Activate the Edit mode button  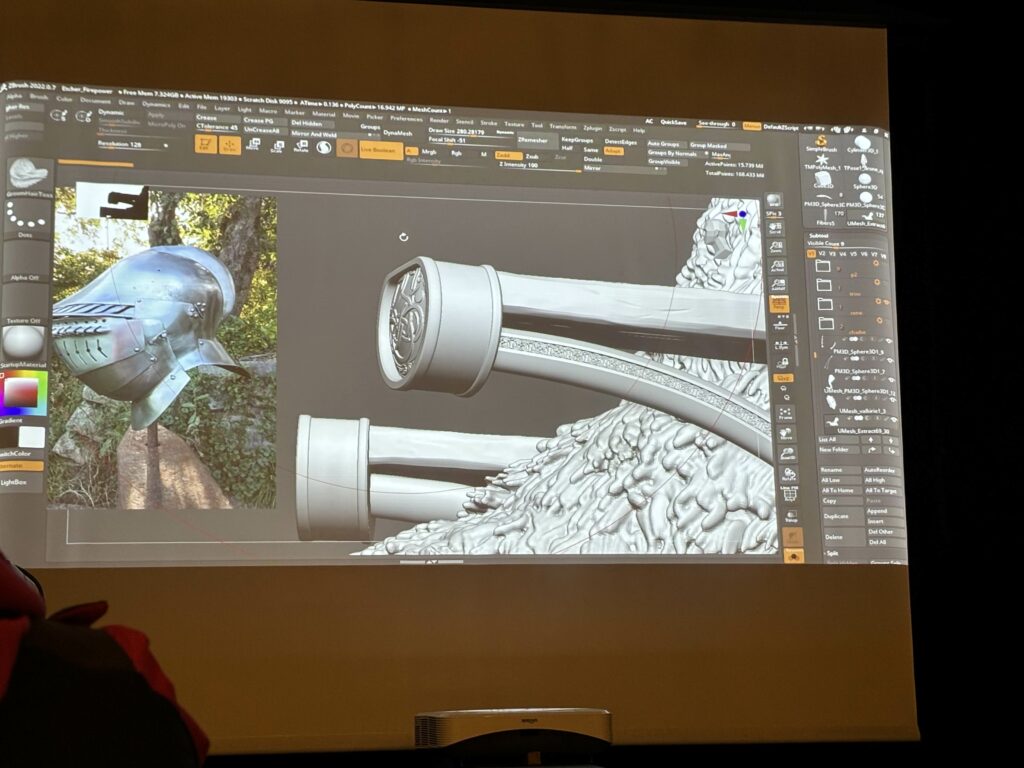coord(206,144)
